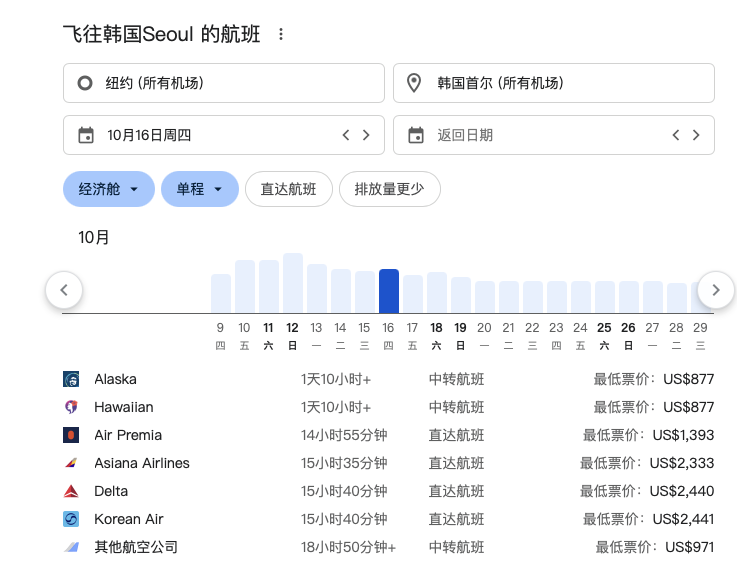The width and height of the screenshot is (737, 568).
Task: Click the Asiana Airlines logo icon
Action: [x=71, y=463]
